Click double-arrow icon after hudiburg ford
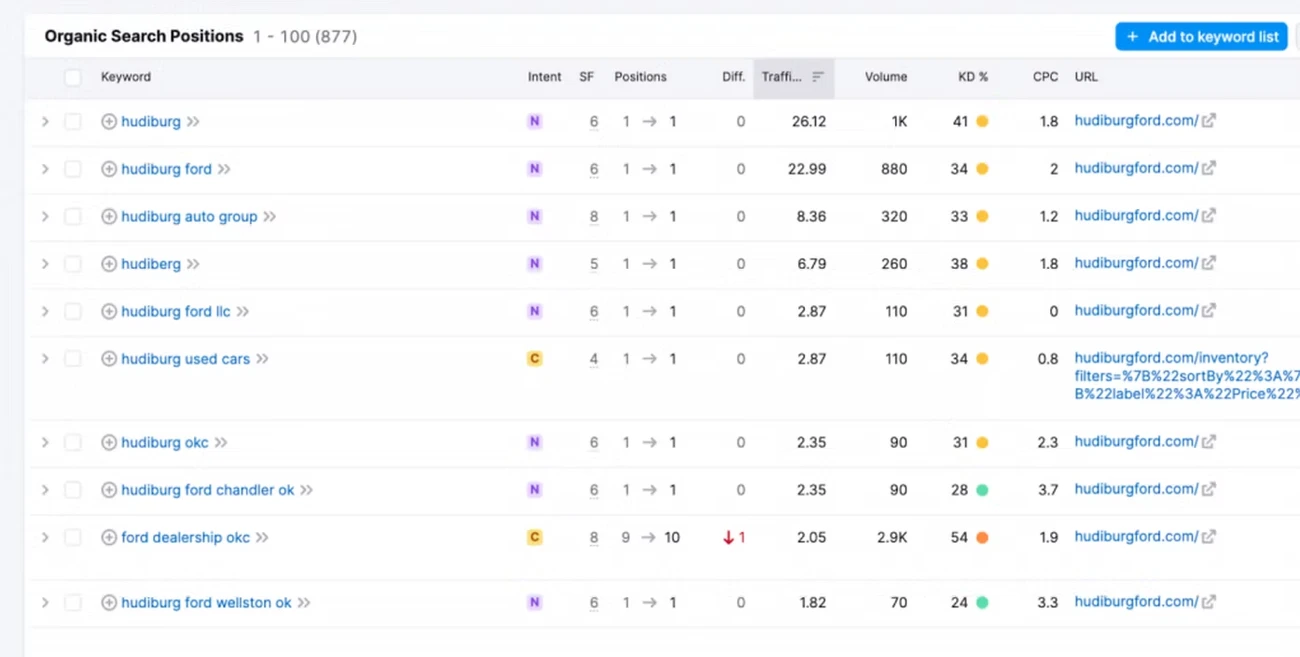The width and height of the screenshot is (1300, 657). [x=224, y=169]
